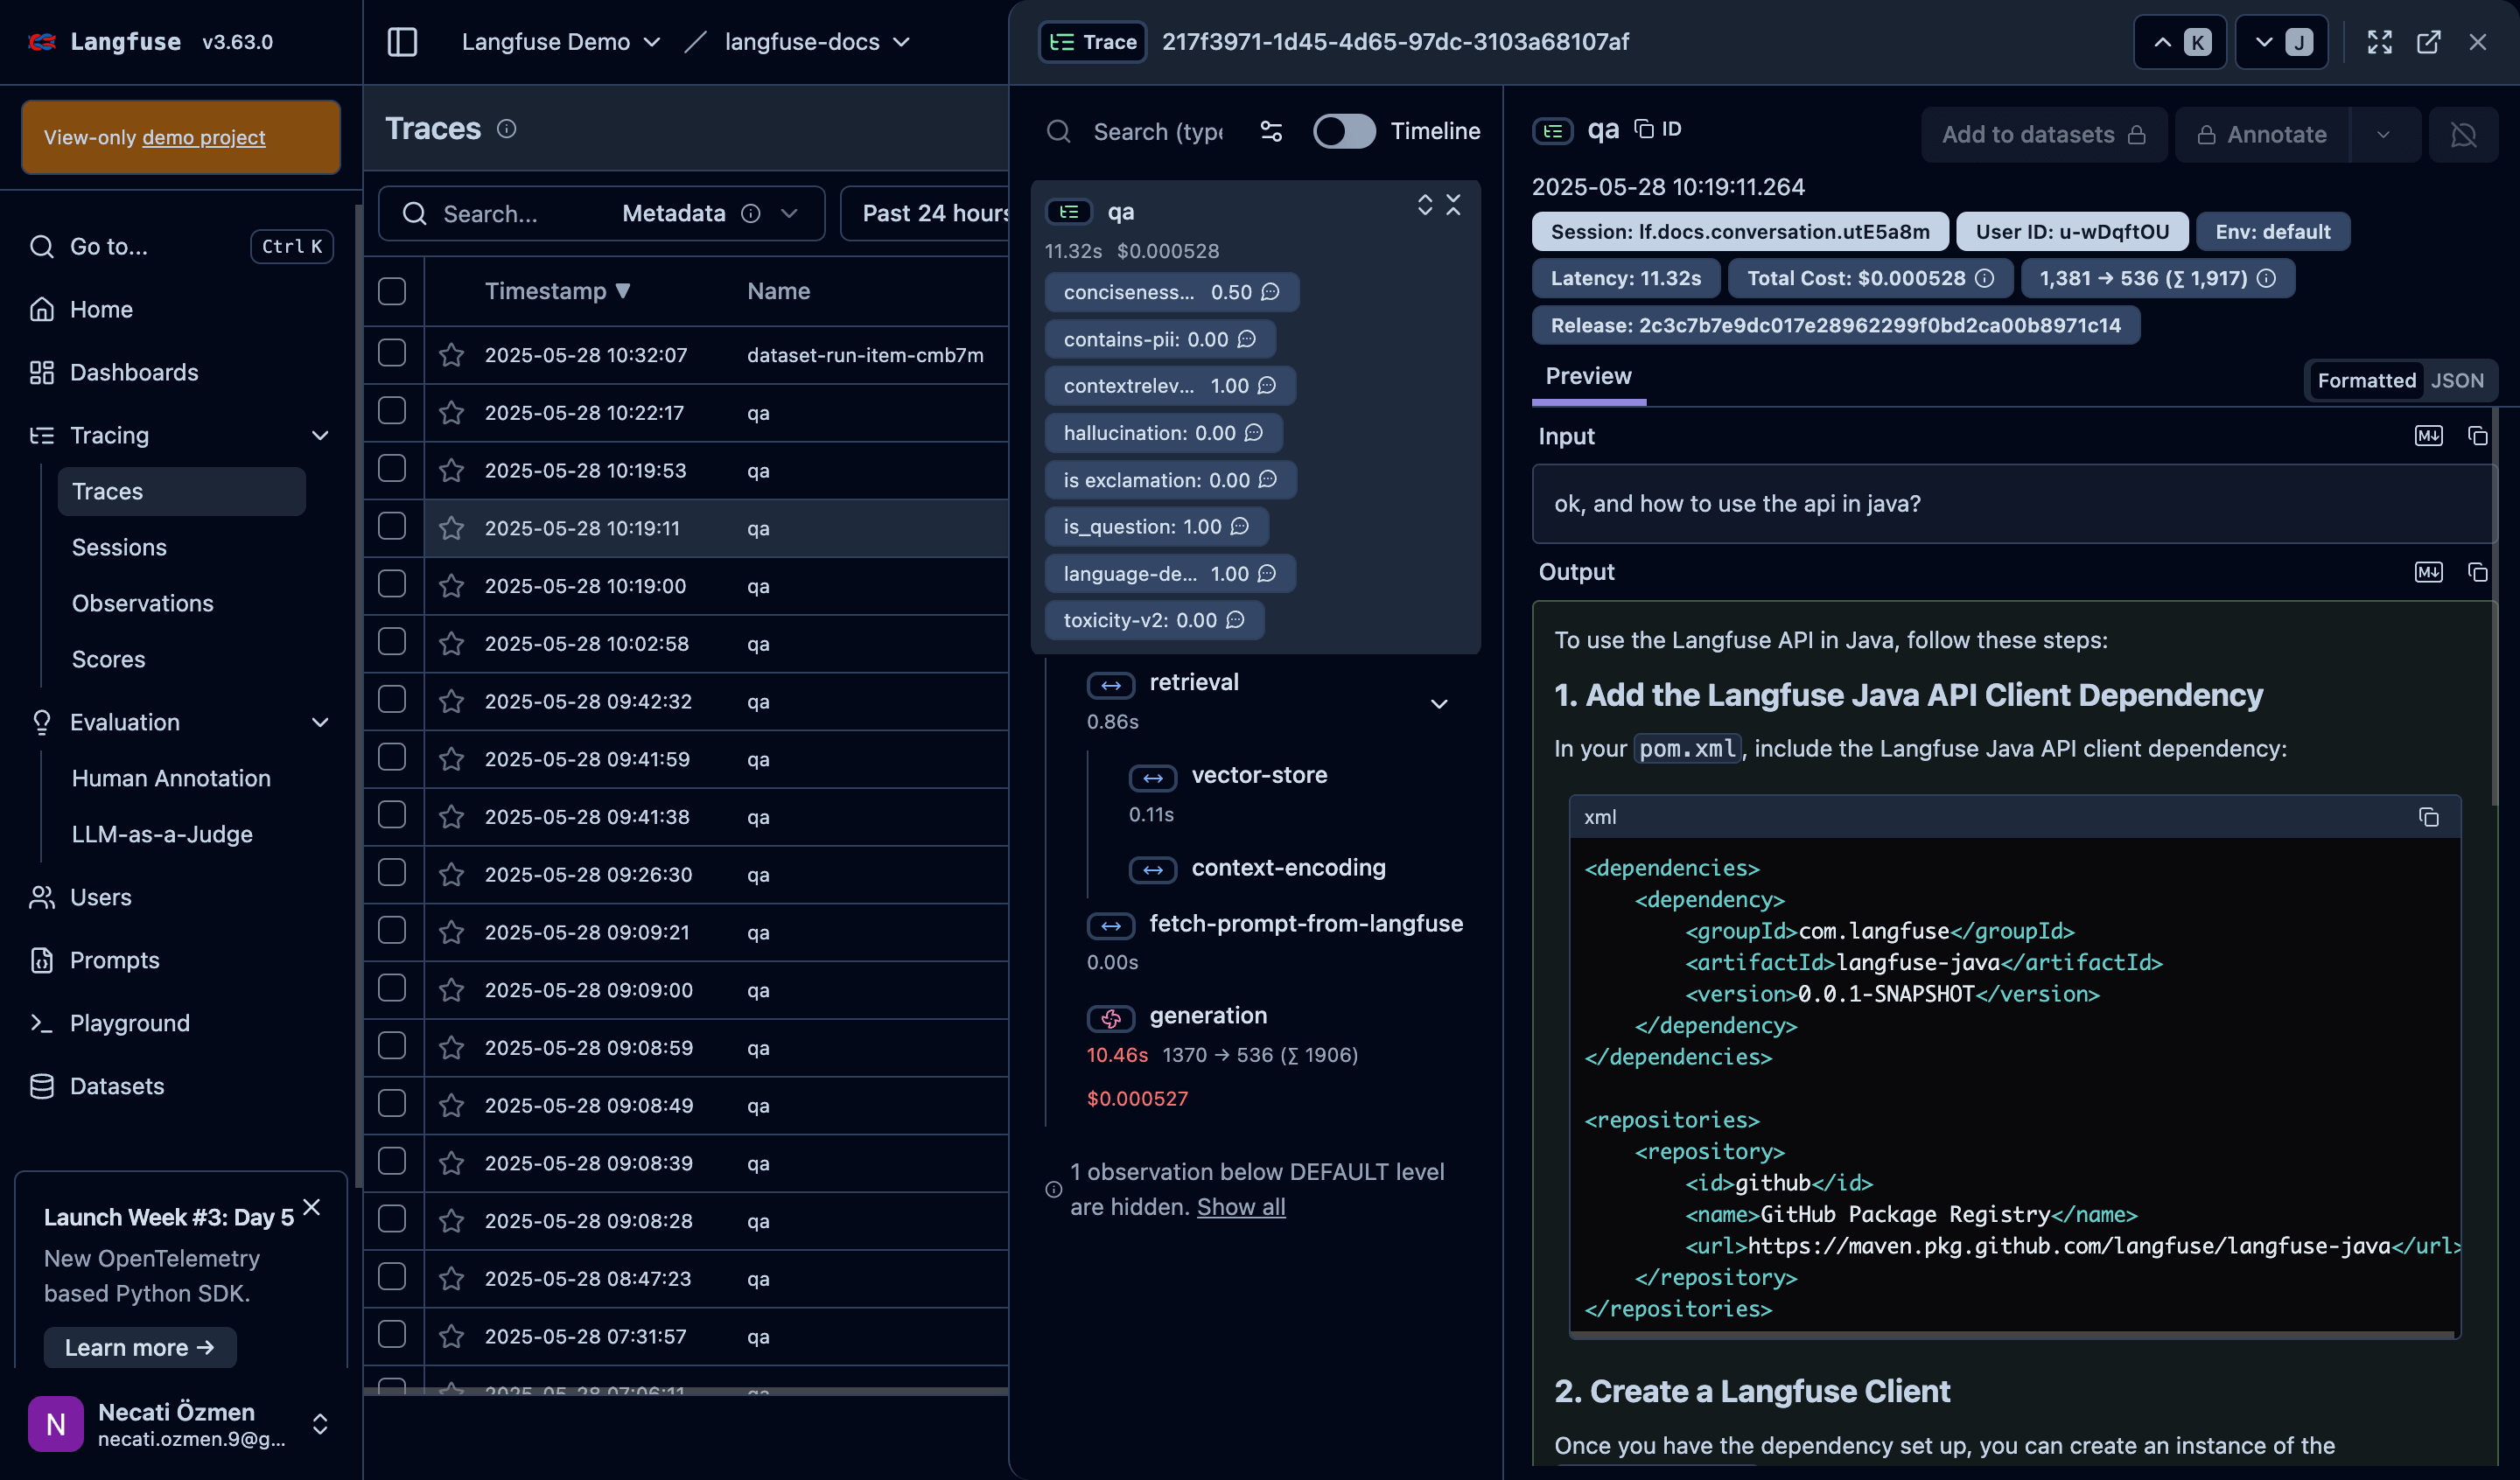The height and width of the screenshot is (1480, 2520).
Task: Select all traces with the header checkbox
Action: (x=392, y=291)
